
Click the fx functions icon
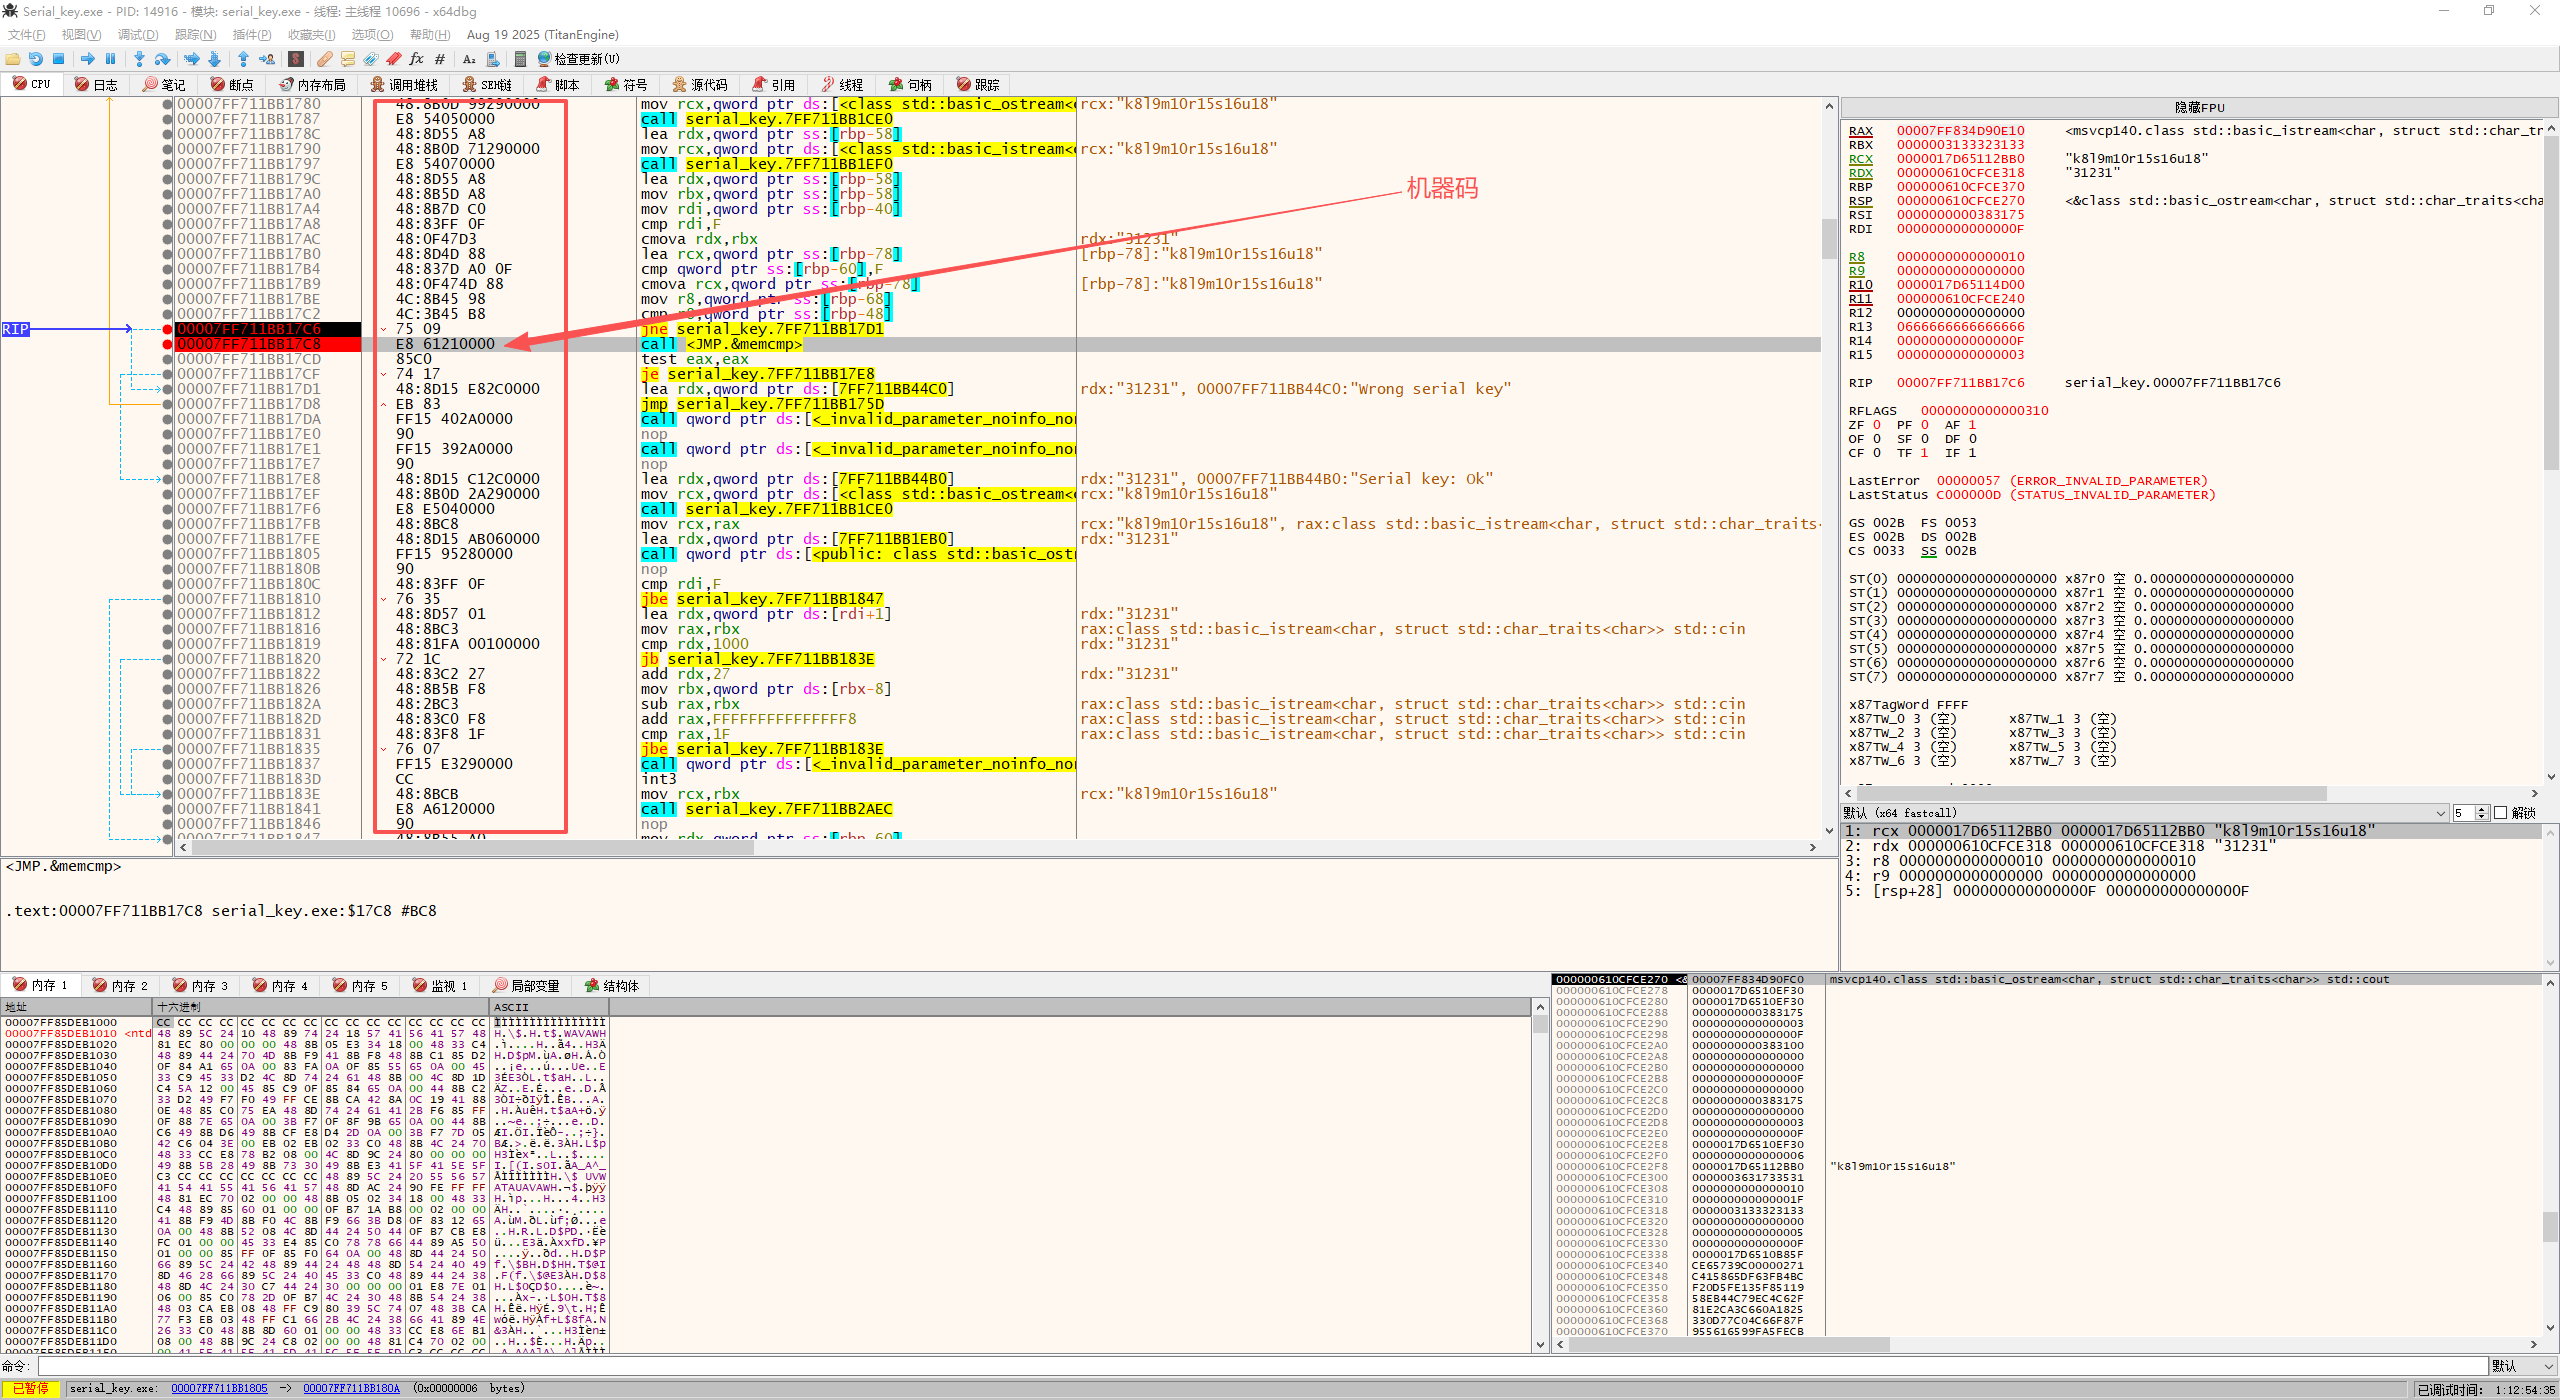coord(416,59)
